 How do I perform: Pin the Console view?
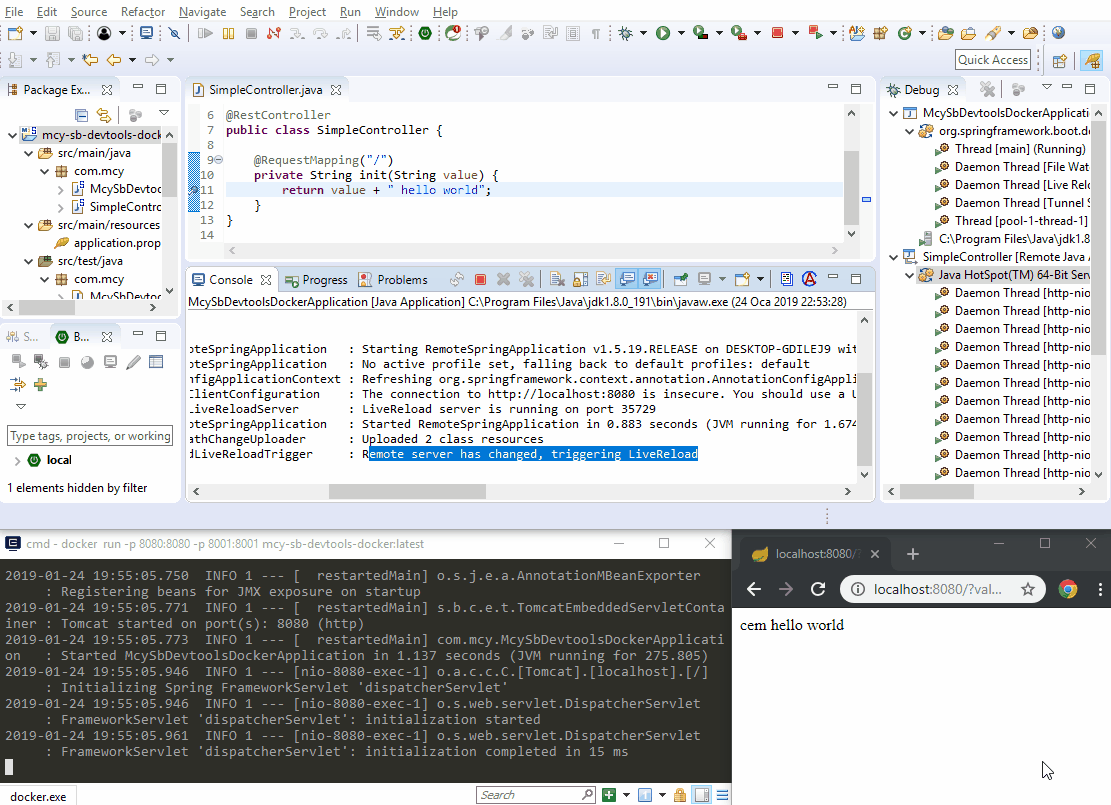click(680, 279)
